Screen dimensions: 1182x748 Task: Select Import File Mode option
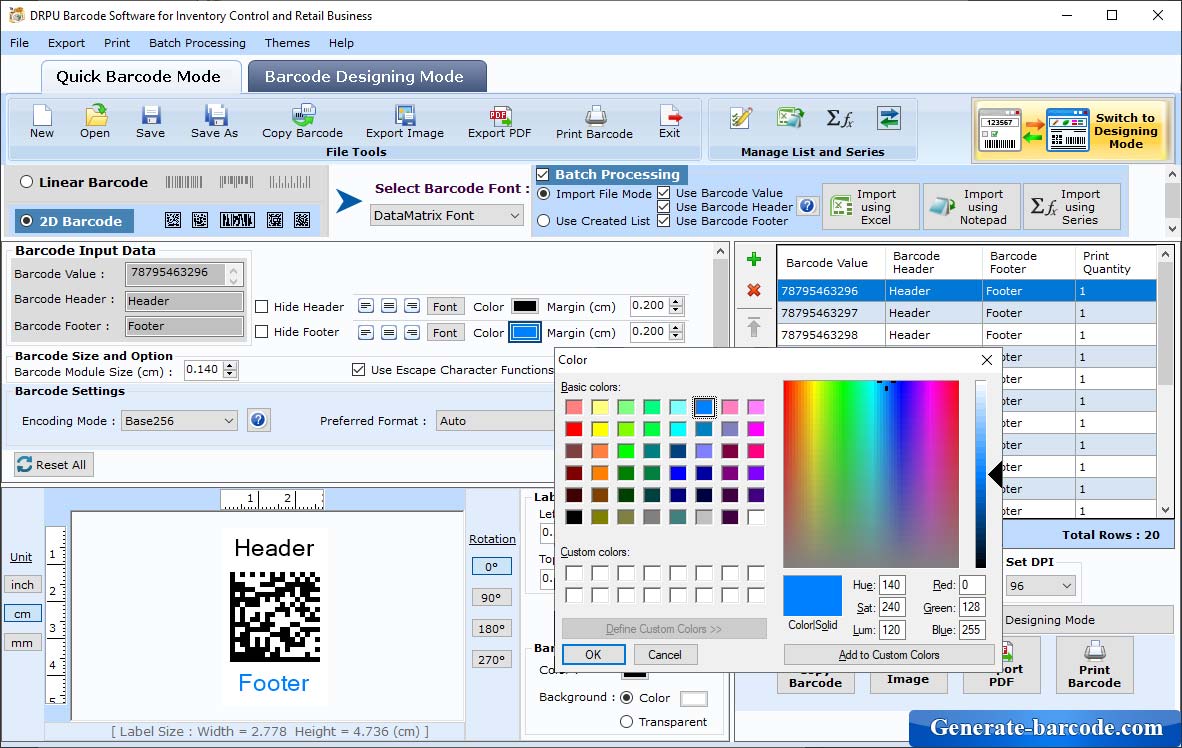click(544, 194)
